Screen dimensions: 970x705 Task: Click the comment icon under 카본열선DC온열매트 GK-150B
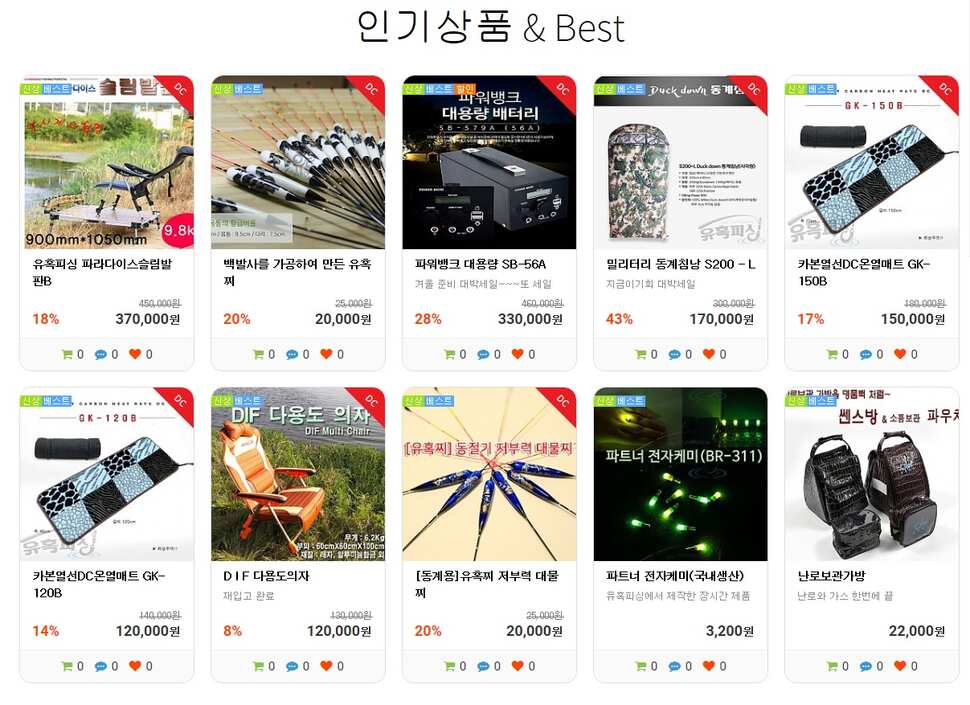[x=866, y=354]
